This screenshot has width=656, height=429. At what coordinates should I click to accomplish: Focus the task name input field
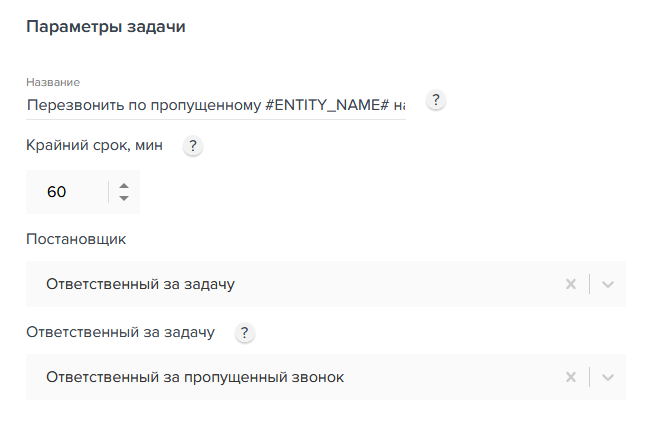[216, 104]
